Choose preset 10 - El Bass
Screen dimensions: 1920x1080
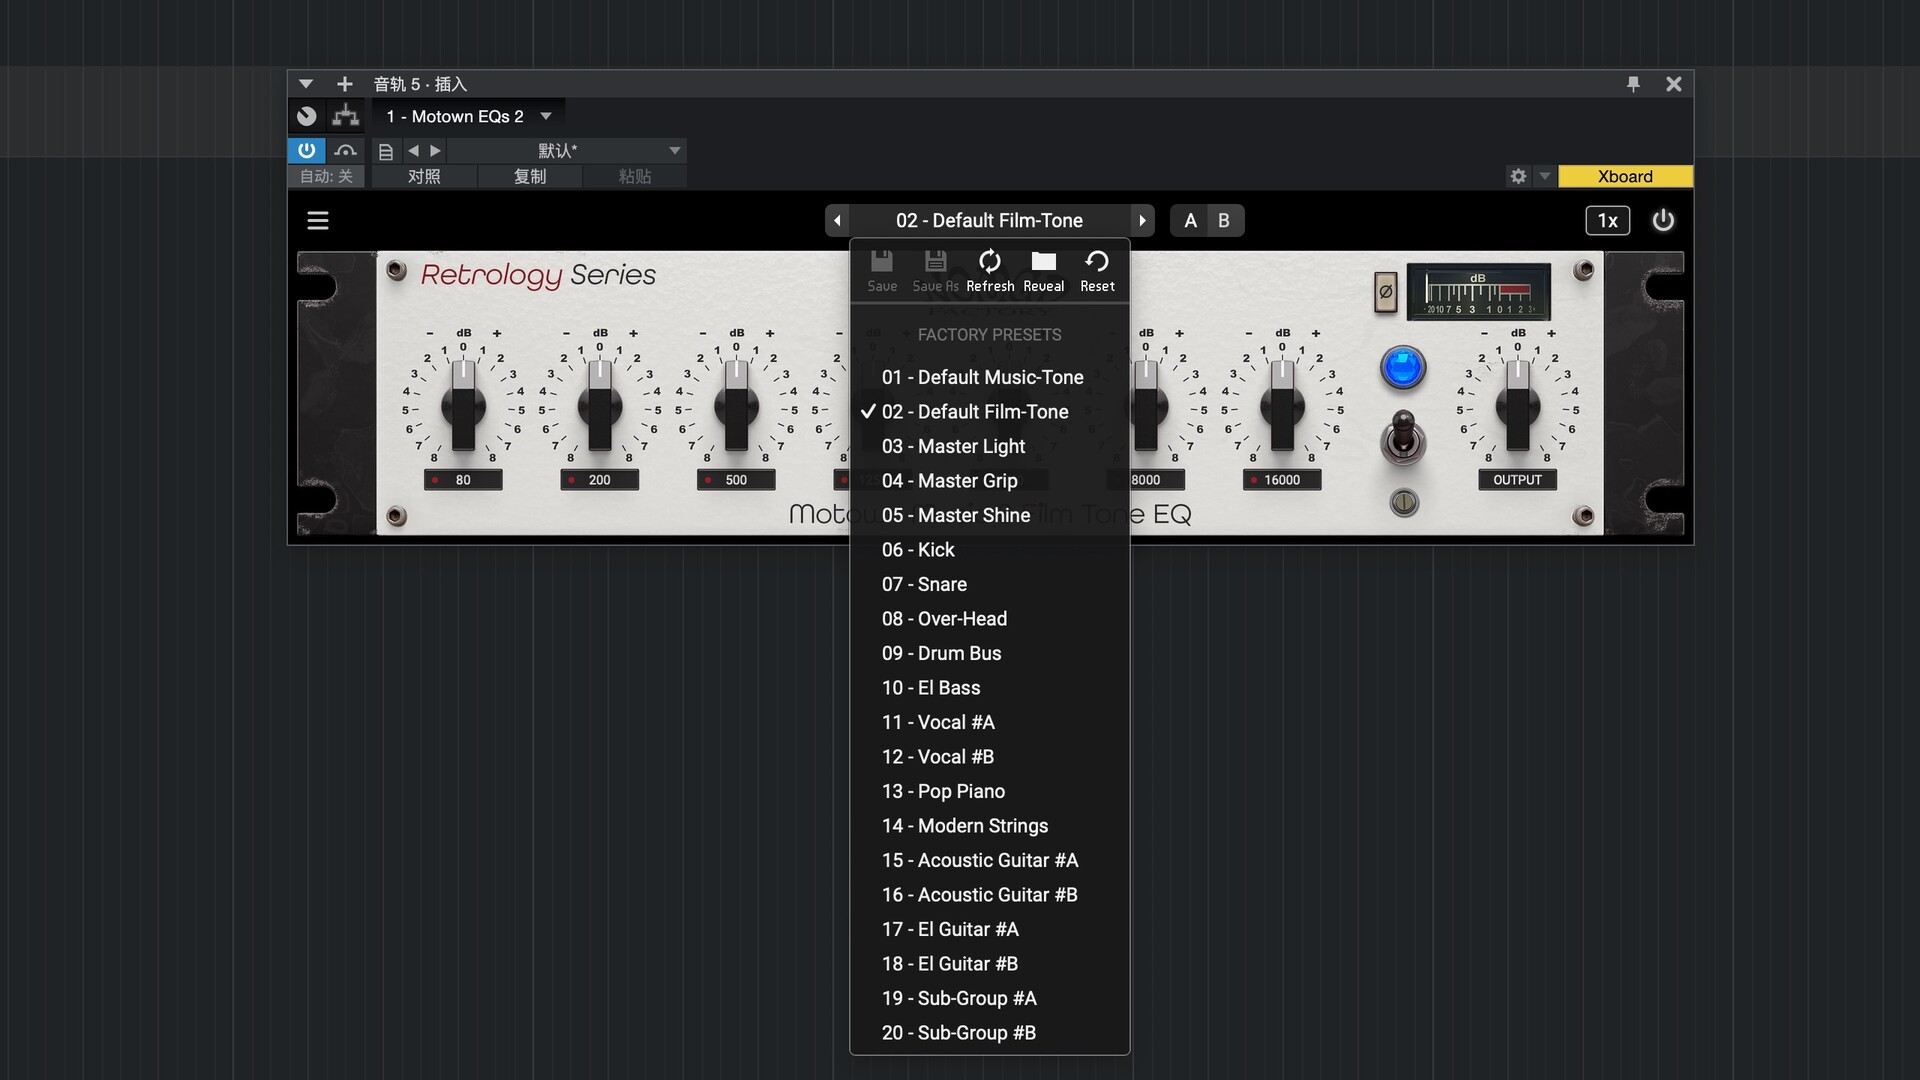pos(990,688)
